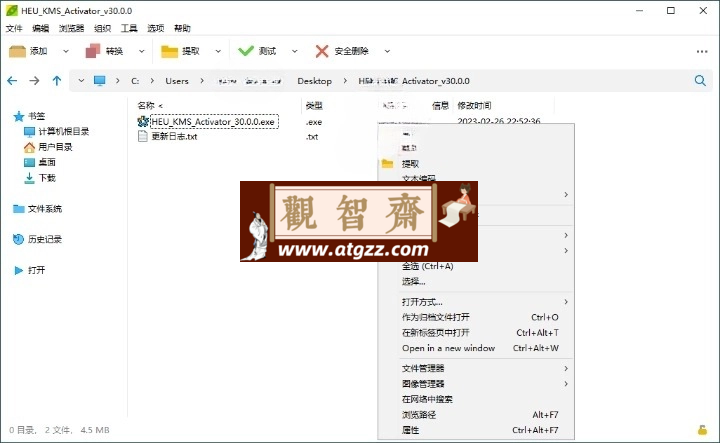Sort by 名称 (Name) column header

[x=146, y=106]
